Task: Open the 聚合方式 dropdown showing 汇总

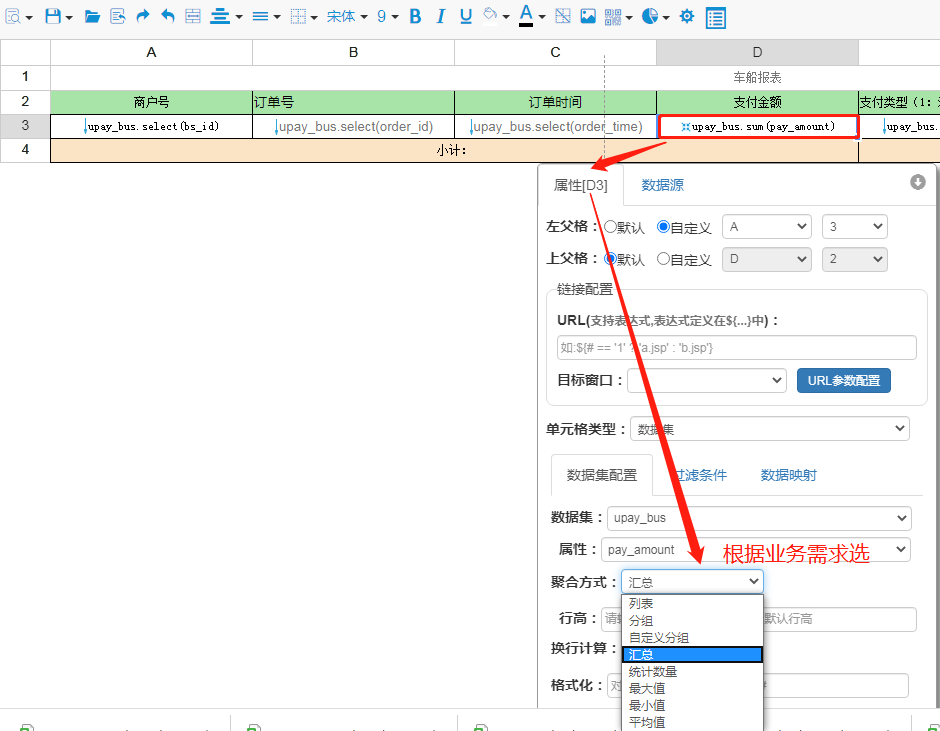Action: pyautogui.click(x=692, y=582)
